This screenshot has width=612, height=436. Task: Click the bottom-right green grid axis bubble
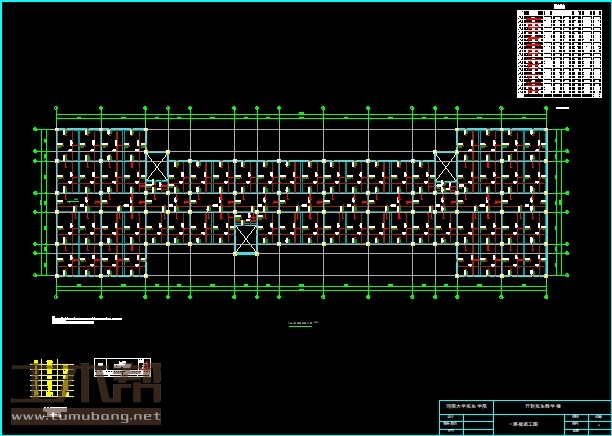[546, 298]
